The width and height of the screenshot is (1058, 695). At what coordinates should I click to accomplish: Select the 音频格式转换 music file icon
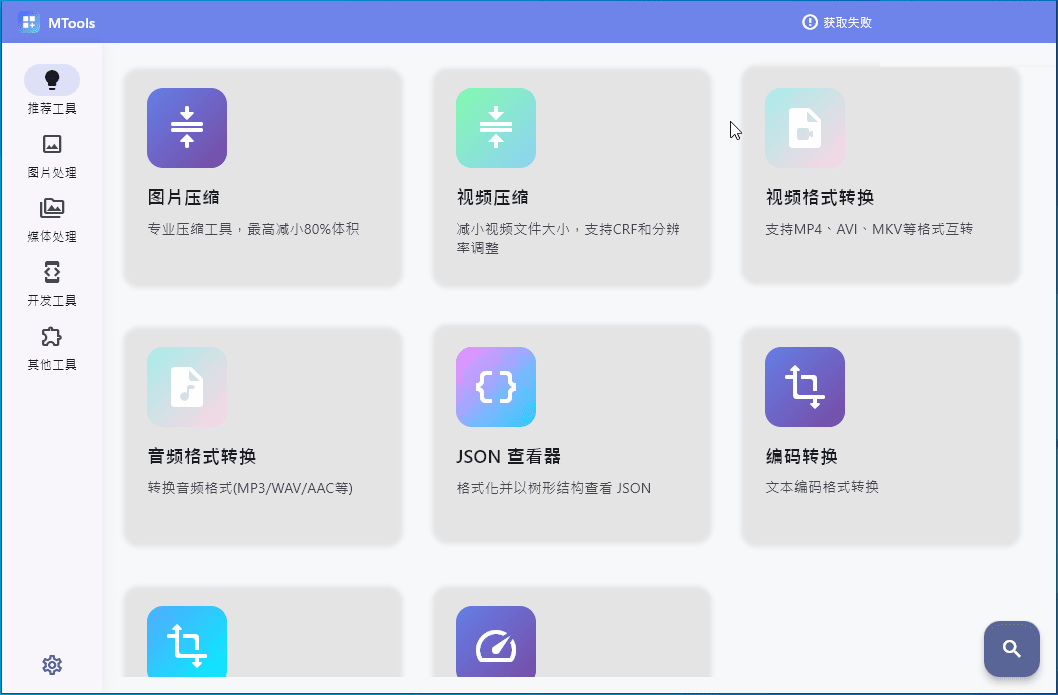point(187,387)
